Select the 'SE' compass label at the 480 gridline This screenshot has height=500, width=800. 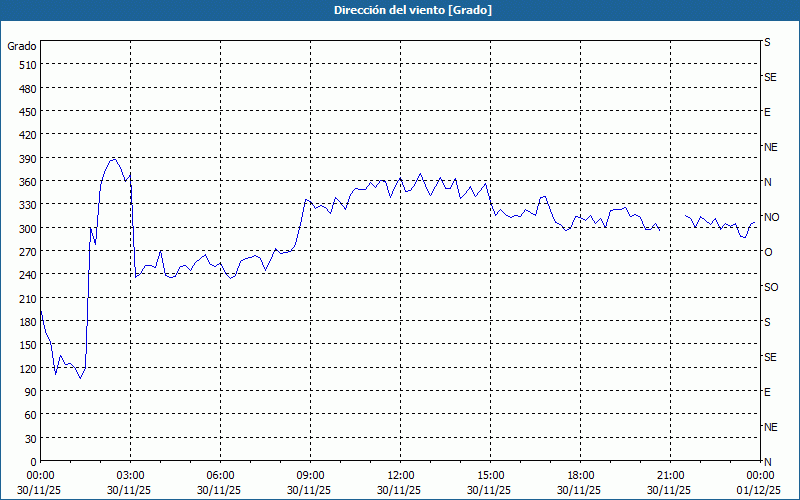[x=770, y=77]
